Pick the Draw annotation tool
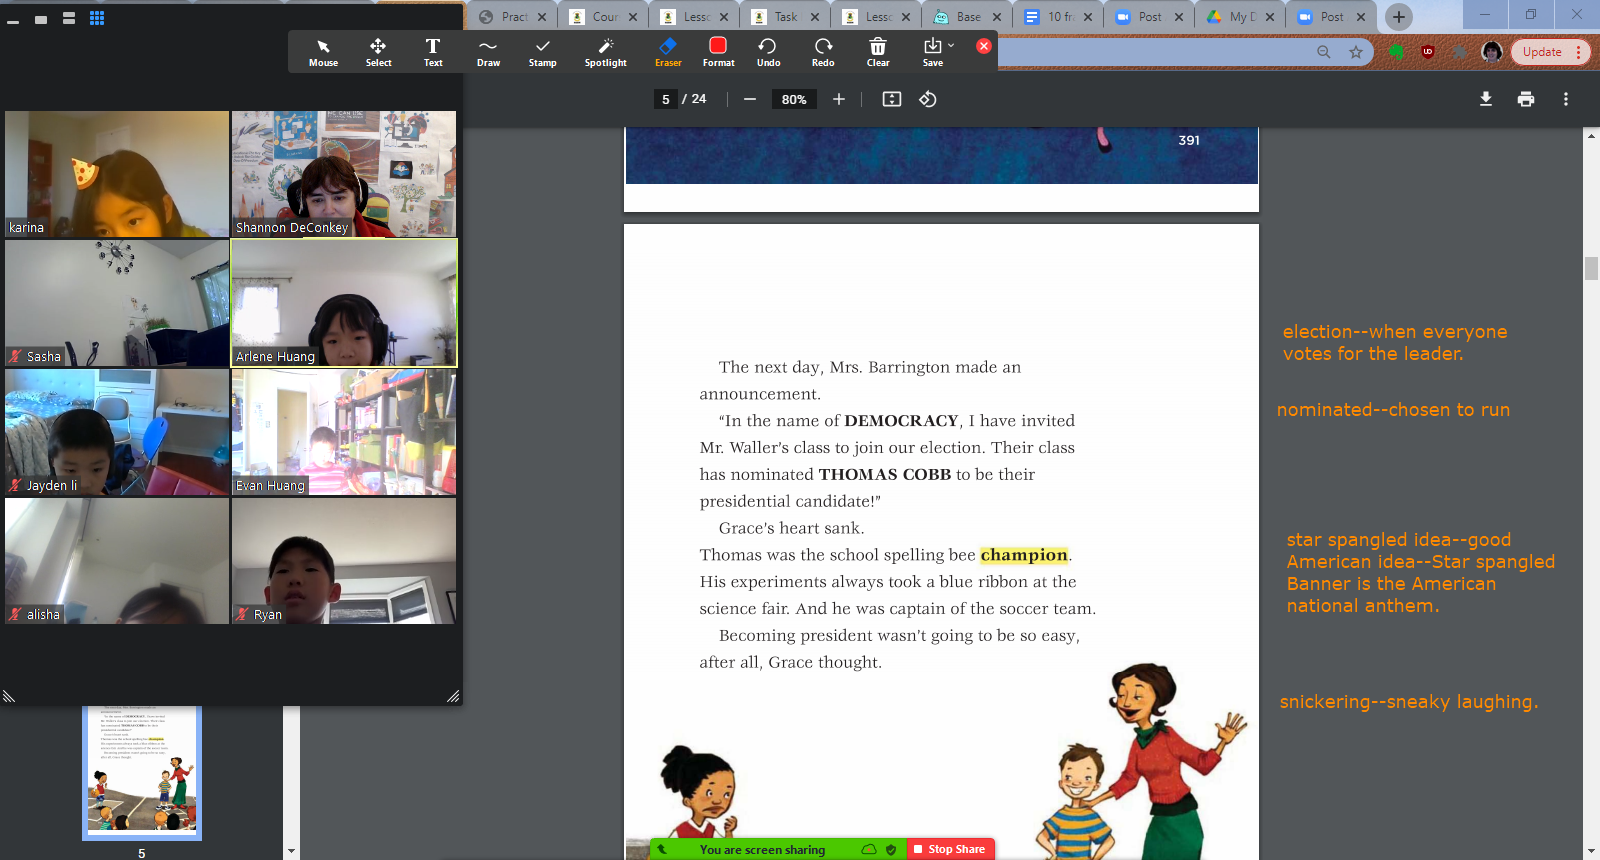The image size is (1600, 860). [x=488, y=52]
